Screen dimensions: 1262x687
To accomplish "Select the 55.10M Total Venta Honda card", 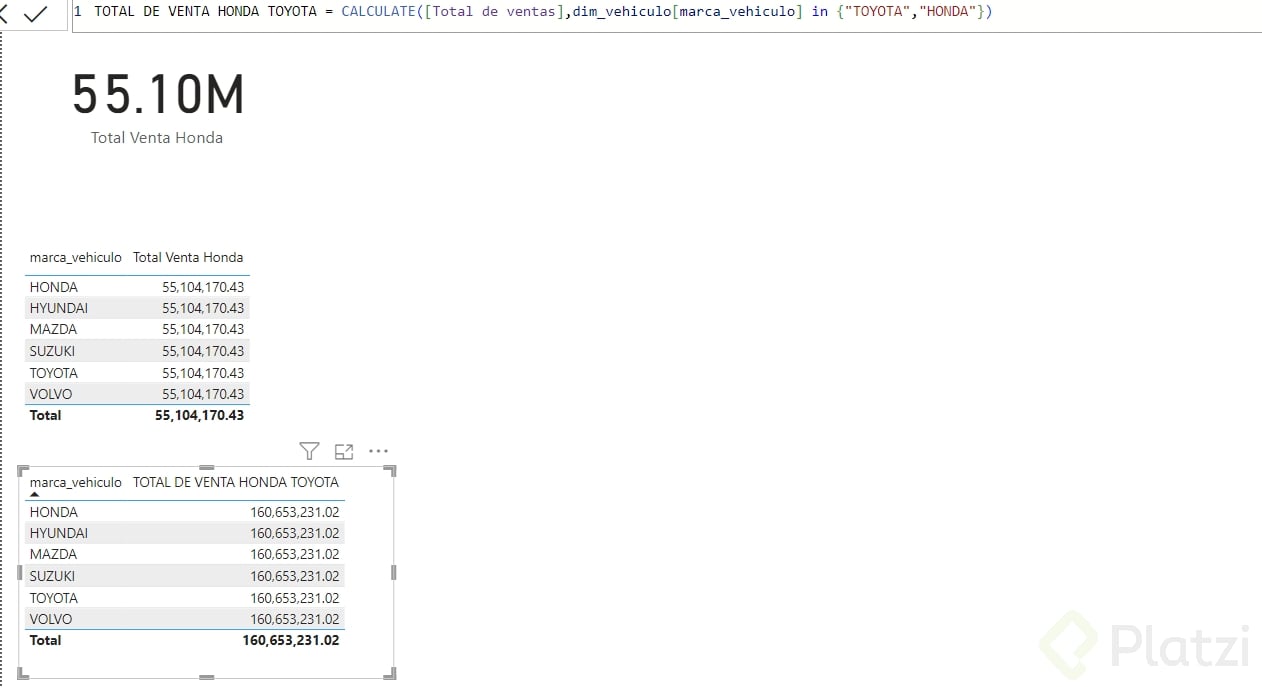I will pyautogui.click(x=156, y=100).
